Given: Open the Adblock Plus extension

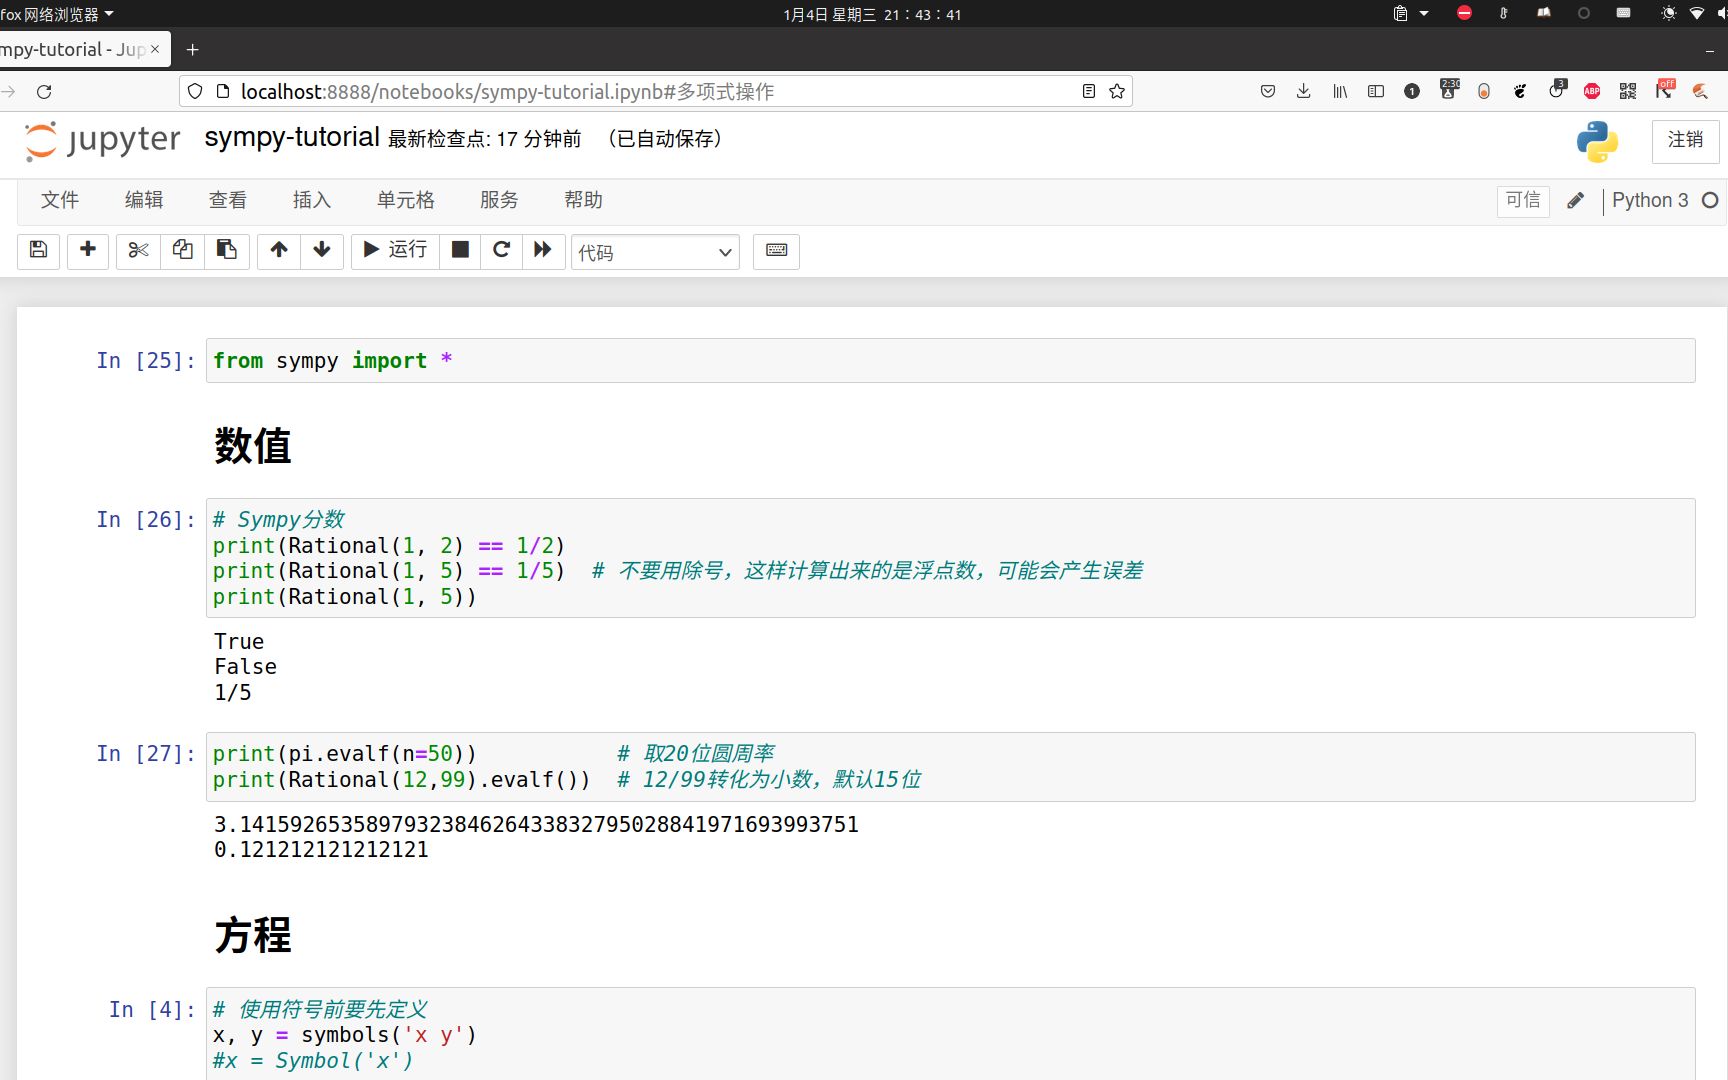Looking at the screenshot, I should click(x=1592, y=91).
